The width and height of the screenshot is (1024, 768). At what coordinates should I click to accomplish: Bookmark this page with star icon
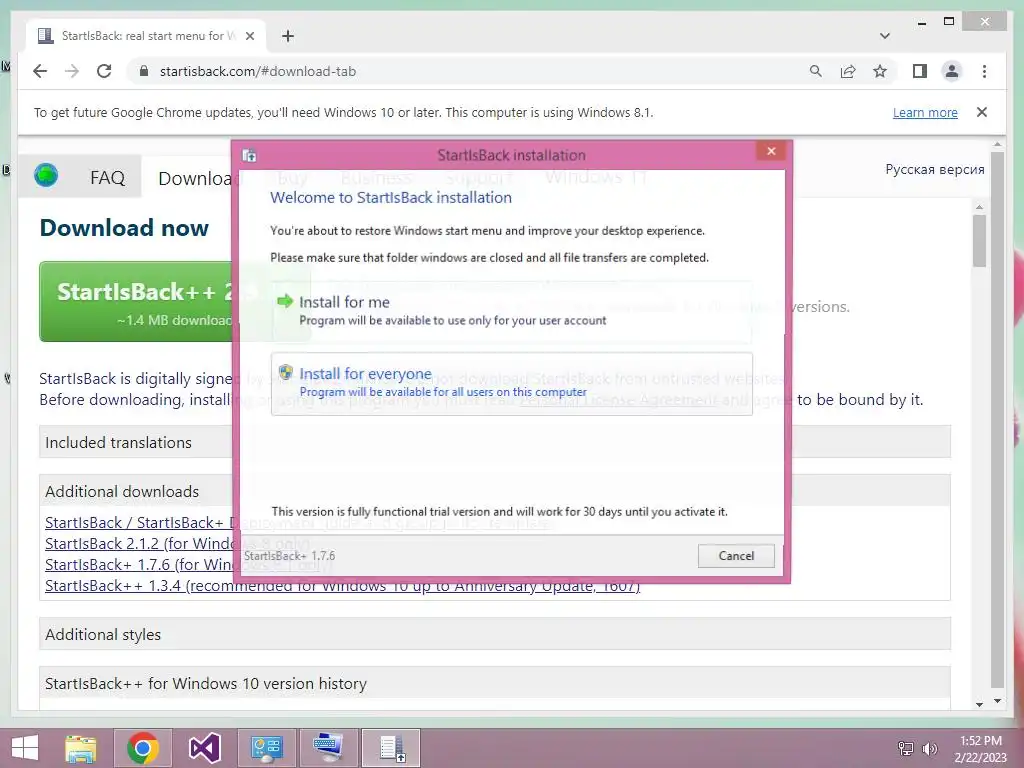880,71
